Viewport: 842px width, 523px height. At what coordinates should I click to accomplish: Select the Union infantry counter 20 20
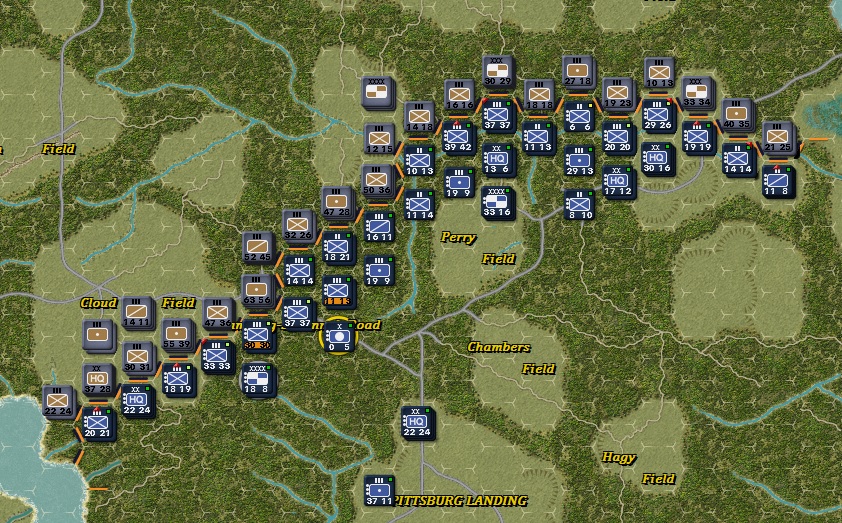pyautogui.click(x=618, y=137)
